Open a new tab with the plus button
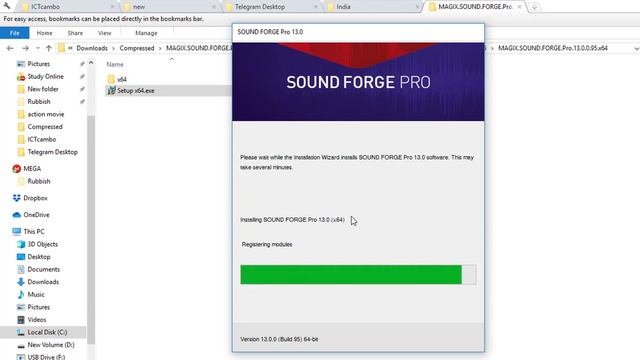640x360 pixels. click(x=535, y=7)
